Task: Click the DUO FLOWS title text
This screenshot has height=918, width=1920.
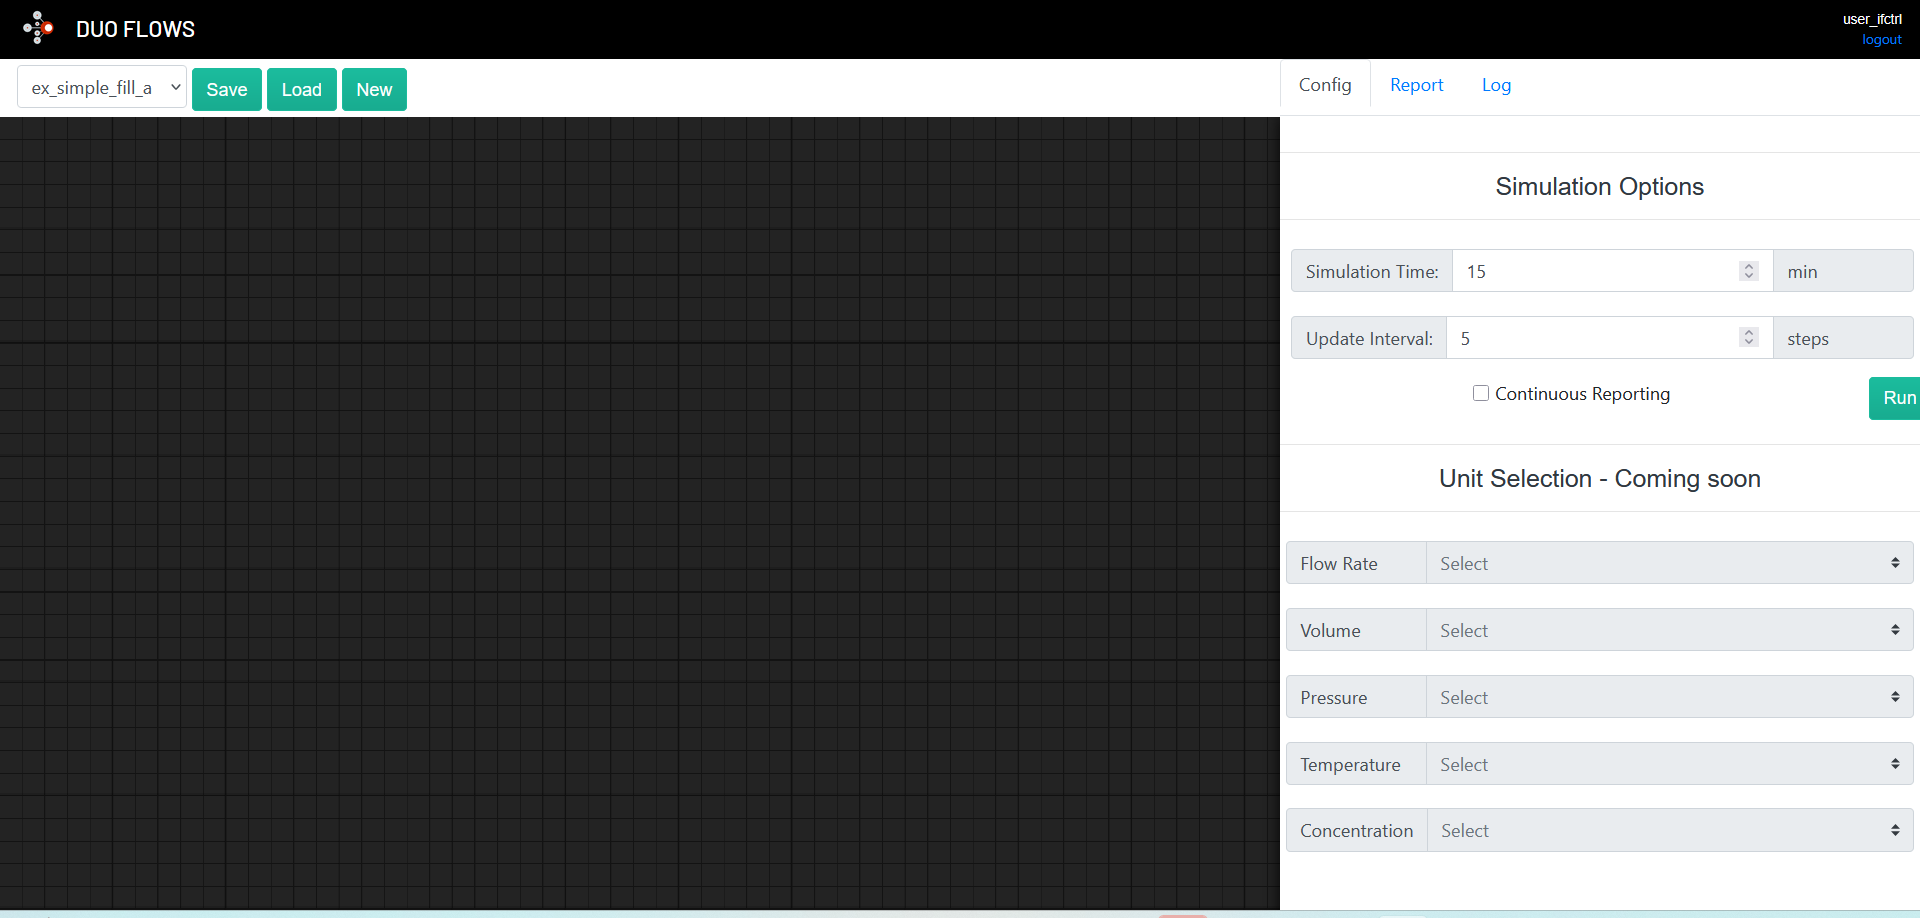Action: (x=136, y=29)
